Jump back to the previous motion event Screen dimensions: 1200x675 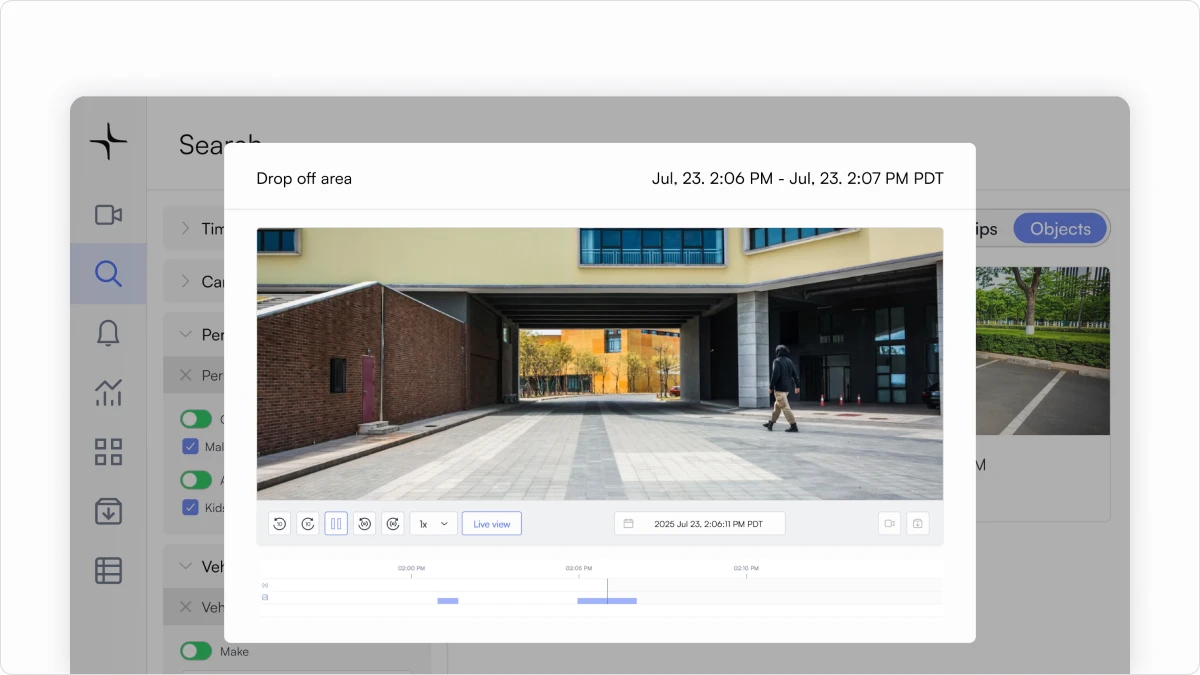tap(365, 523)
